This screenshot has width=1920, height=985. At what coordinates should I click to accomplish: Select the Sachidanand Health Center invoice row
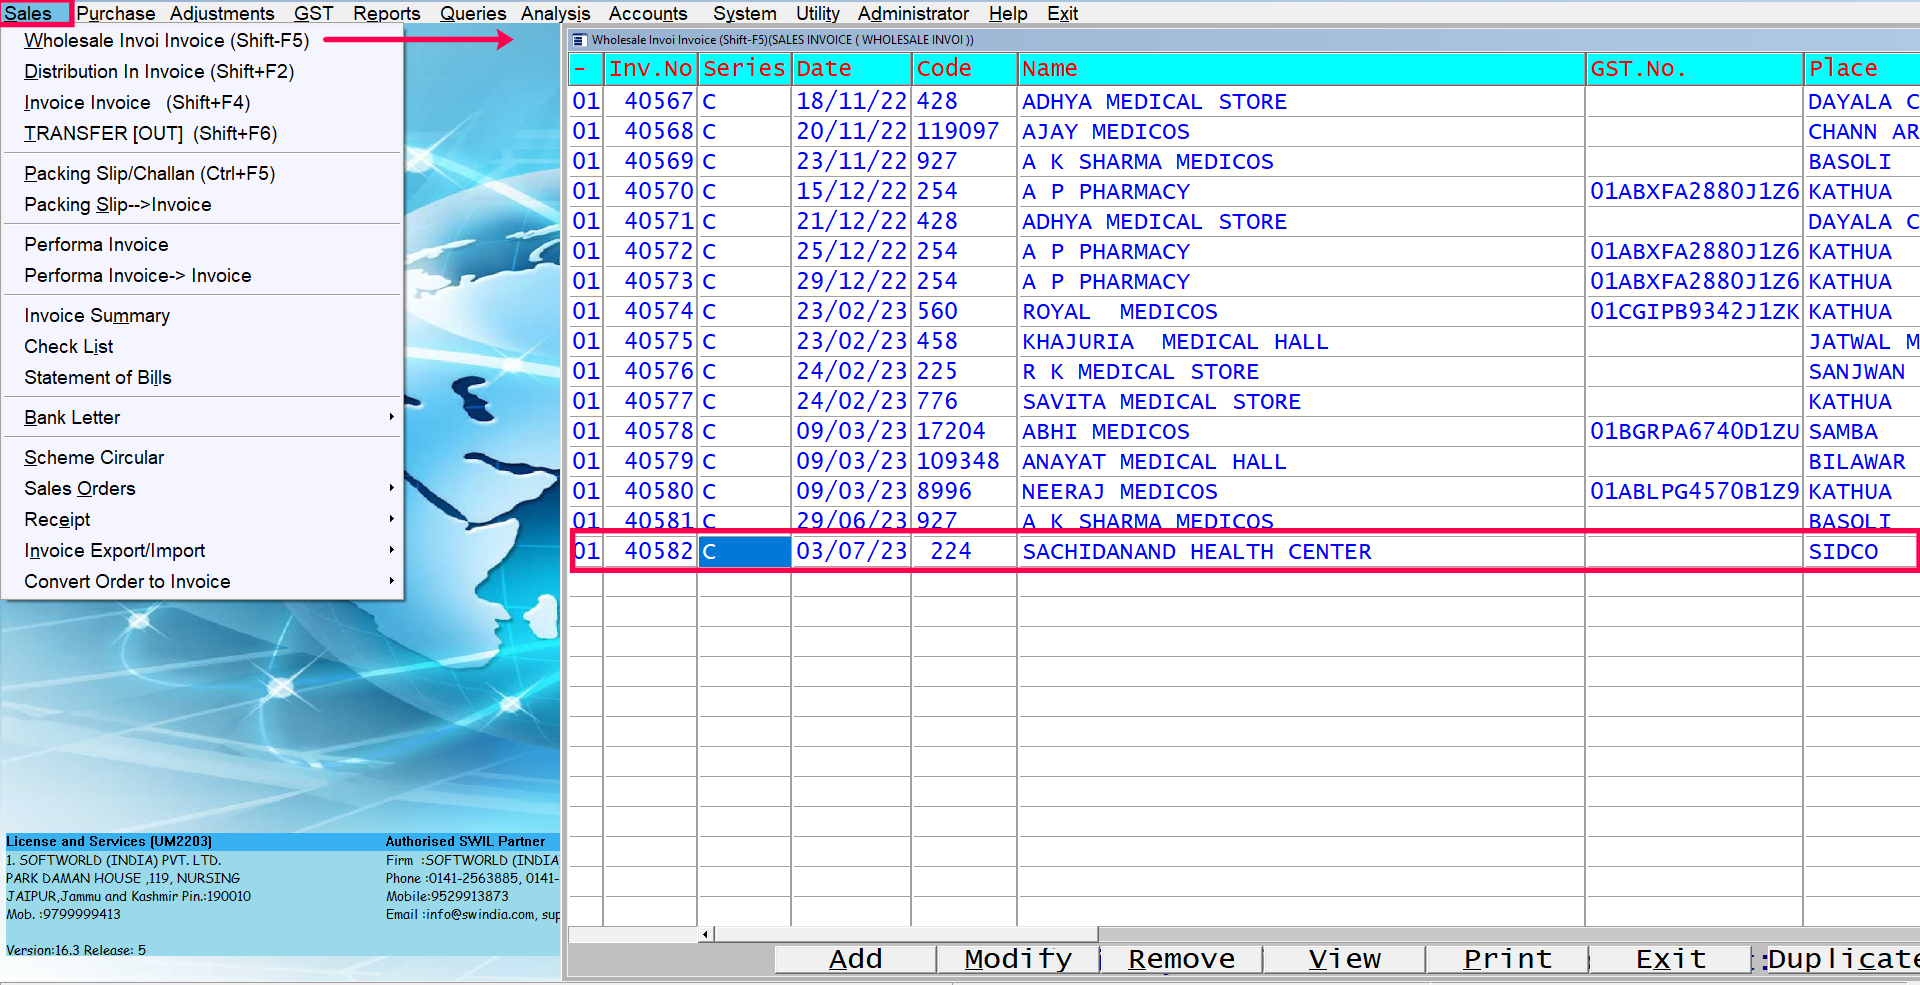[1196, 552]
